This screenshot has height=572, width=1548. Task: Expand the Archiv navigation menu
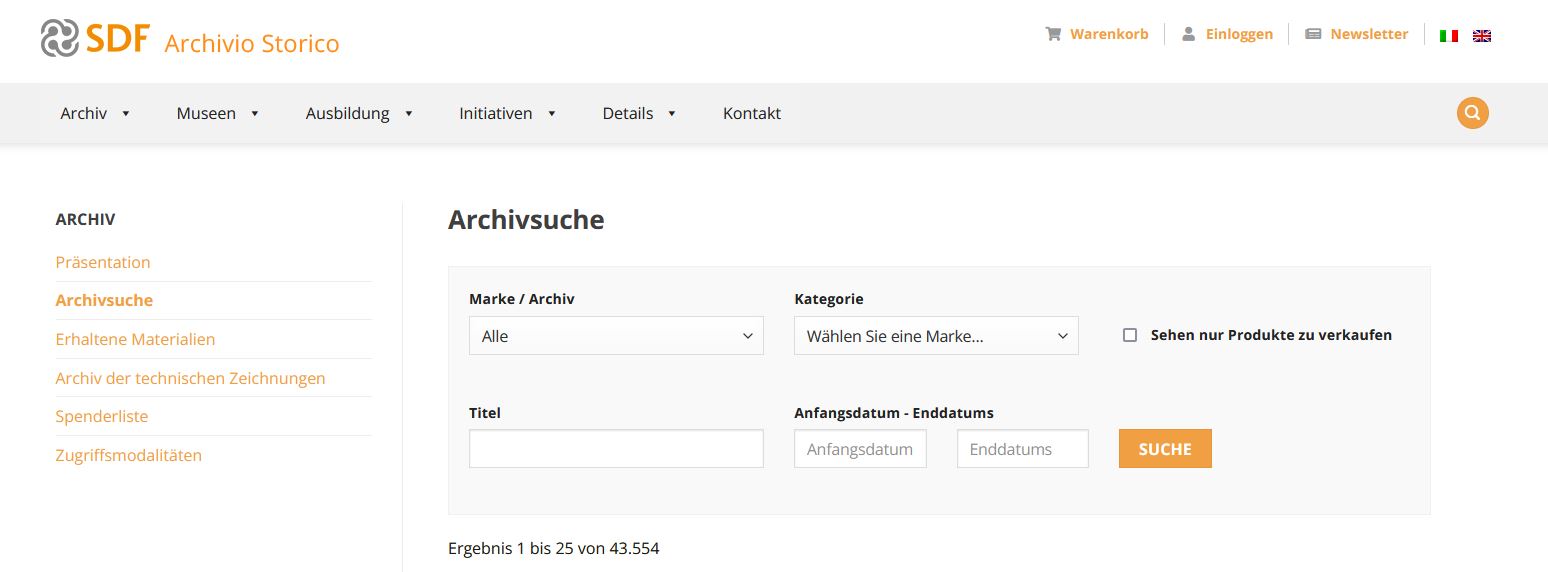(95, 114)
